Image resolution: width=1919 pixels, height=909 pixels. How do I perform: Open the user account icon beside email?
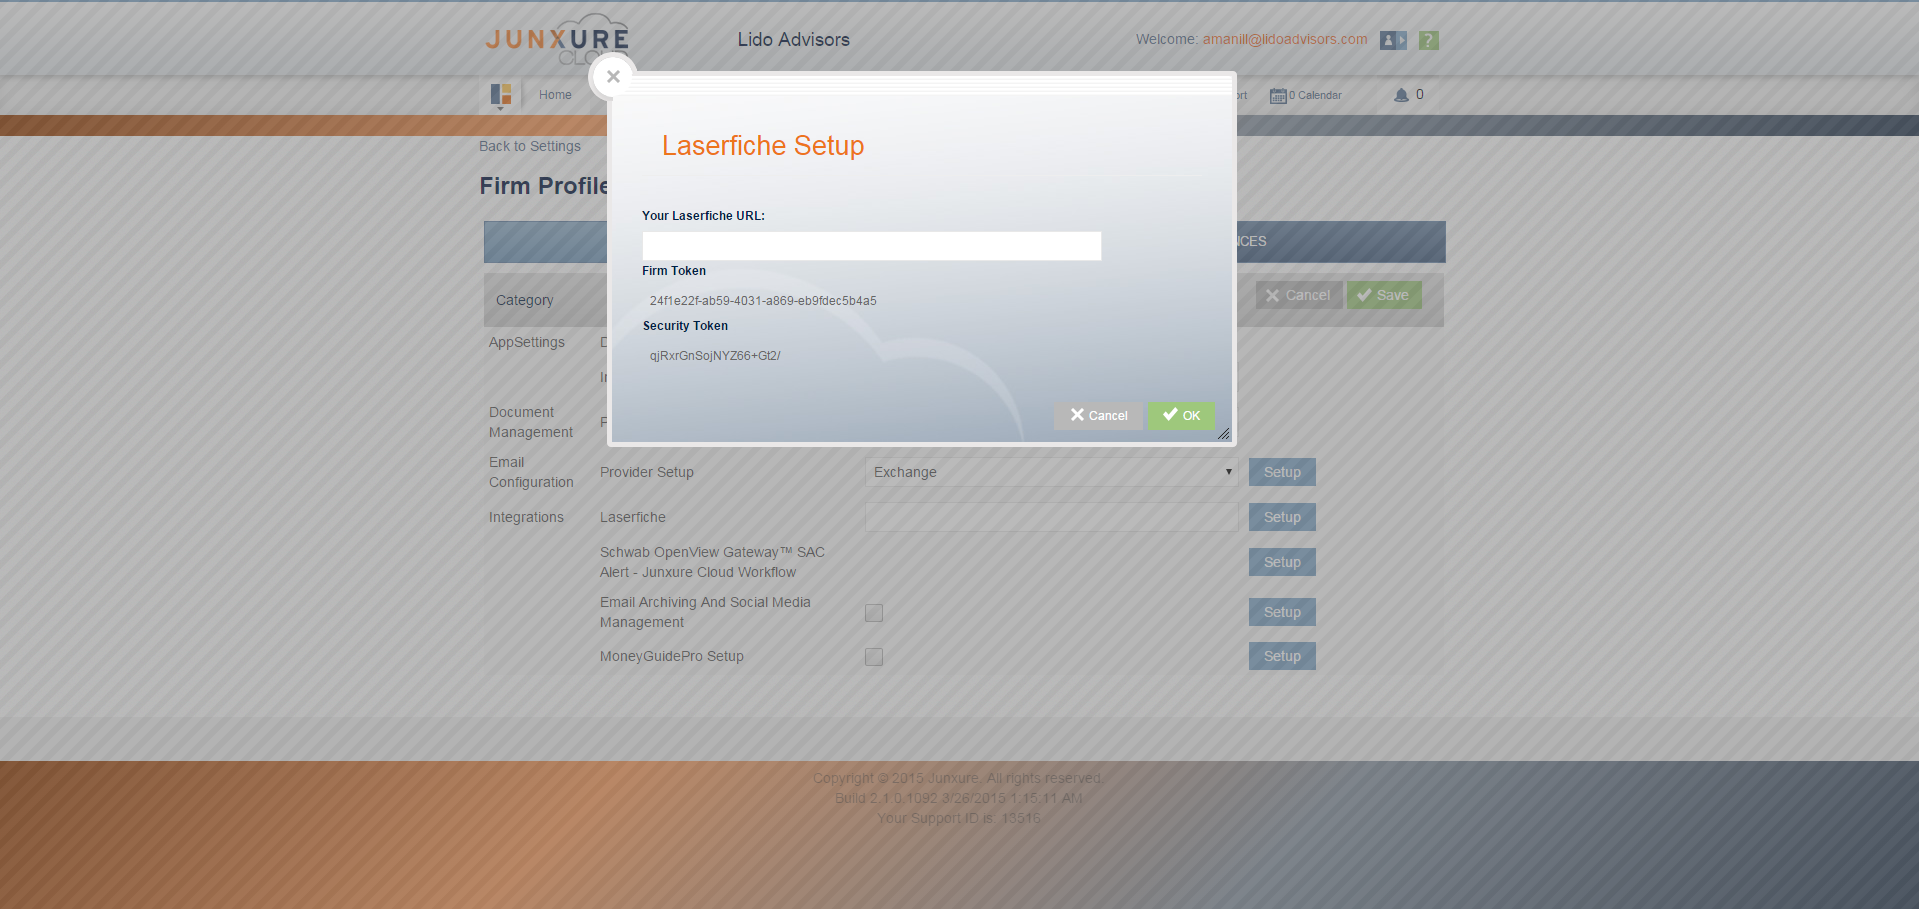1393,40
